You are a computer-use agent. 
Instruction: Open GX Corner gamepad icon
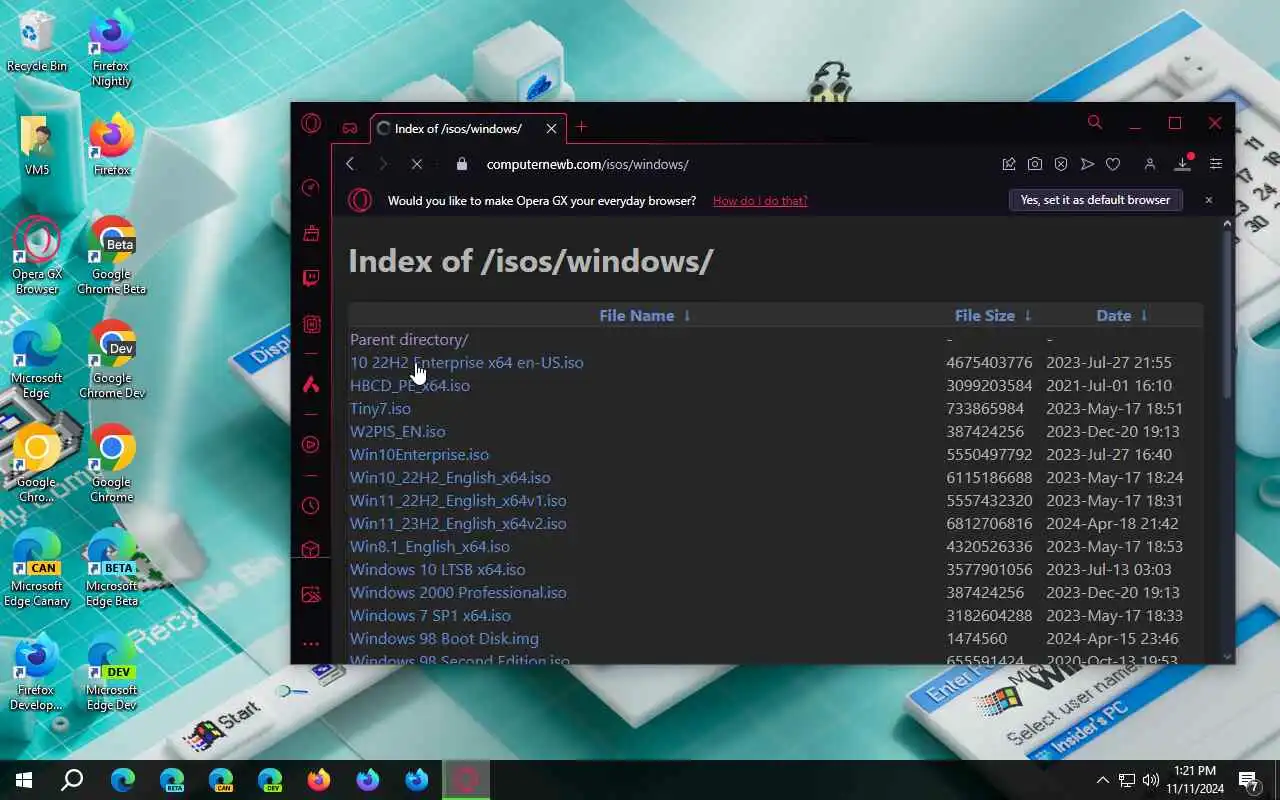click(350, 128)
